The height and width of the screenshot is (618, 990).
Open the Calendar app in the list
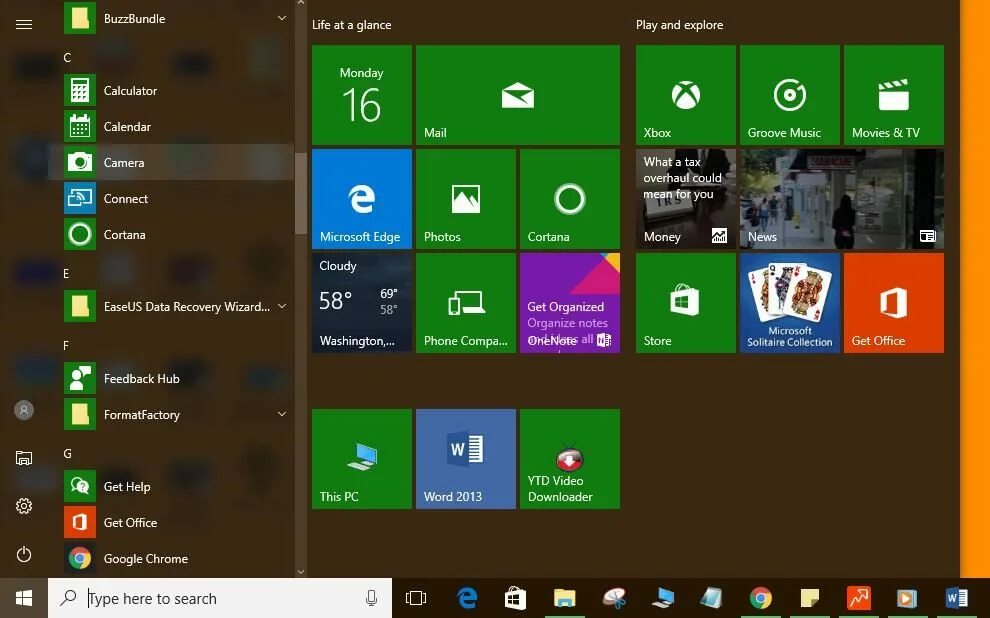(x=170, y=126)
